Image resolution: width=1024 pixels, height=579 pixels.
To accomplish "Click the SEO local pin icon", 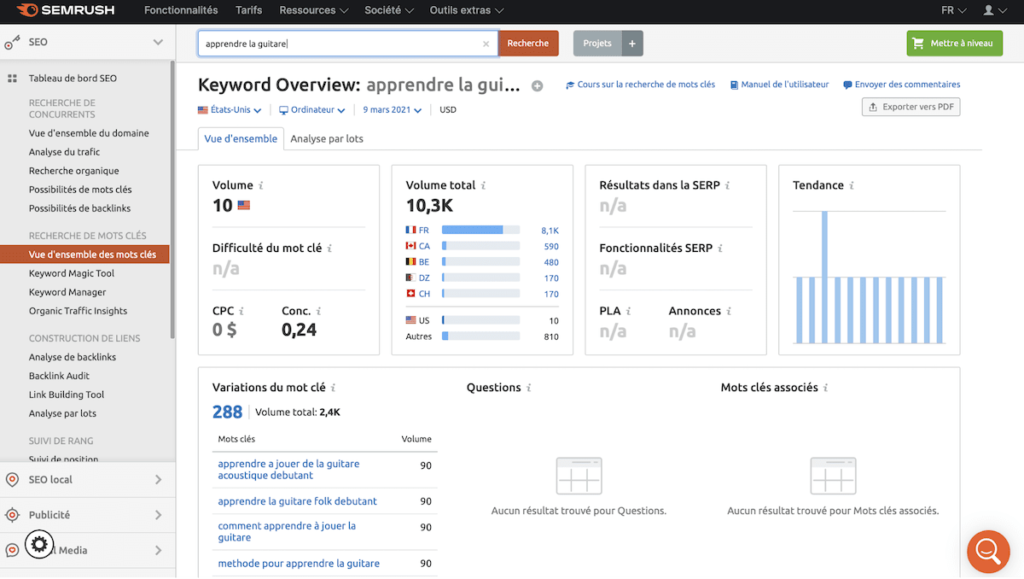I will pyautogui.click(x=12, y=480).
